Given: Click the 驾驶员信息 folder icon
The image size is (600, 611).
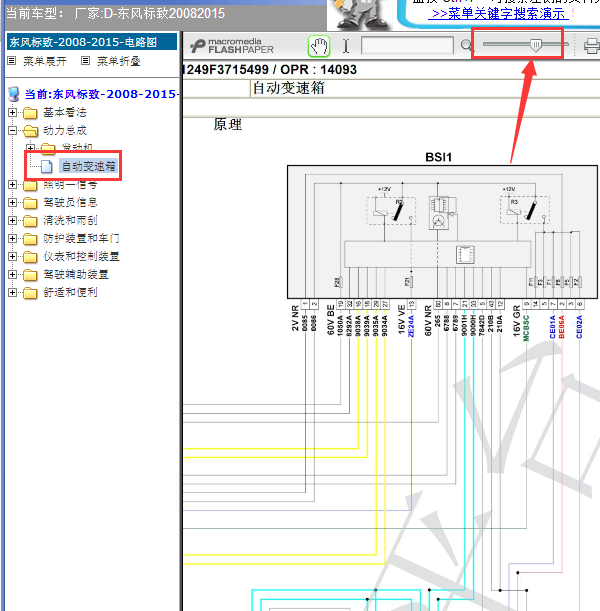Looking at the screenshot, I should [x=30, y=203].
